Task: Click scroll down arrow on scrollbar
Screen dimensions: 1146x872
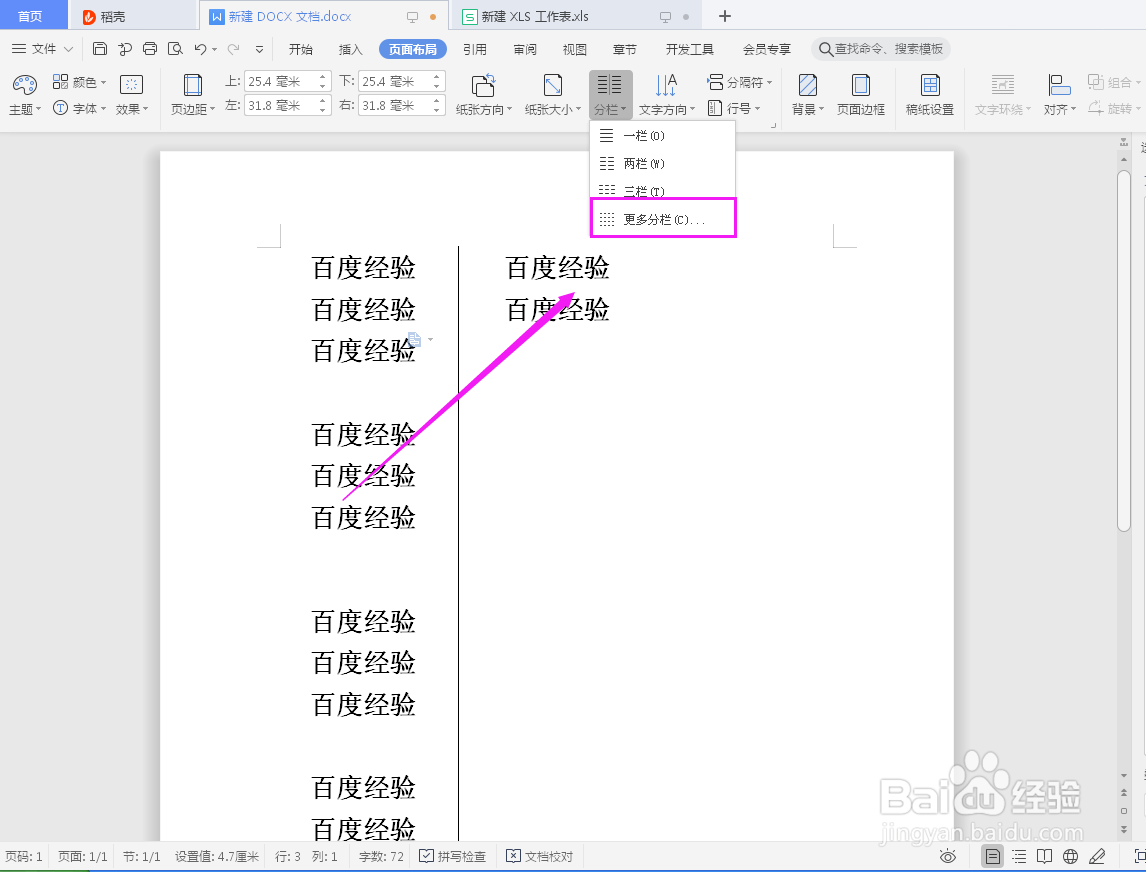Action: coord(1124,775)
